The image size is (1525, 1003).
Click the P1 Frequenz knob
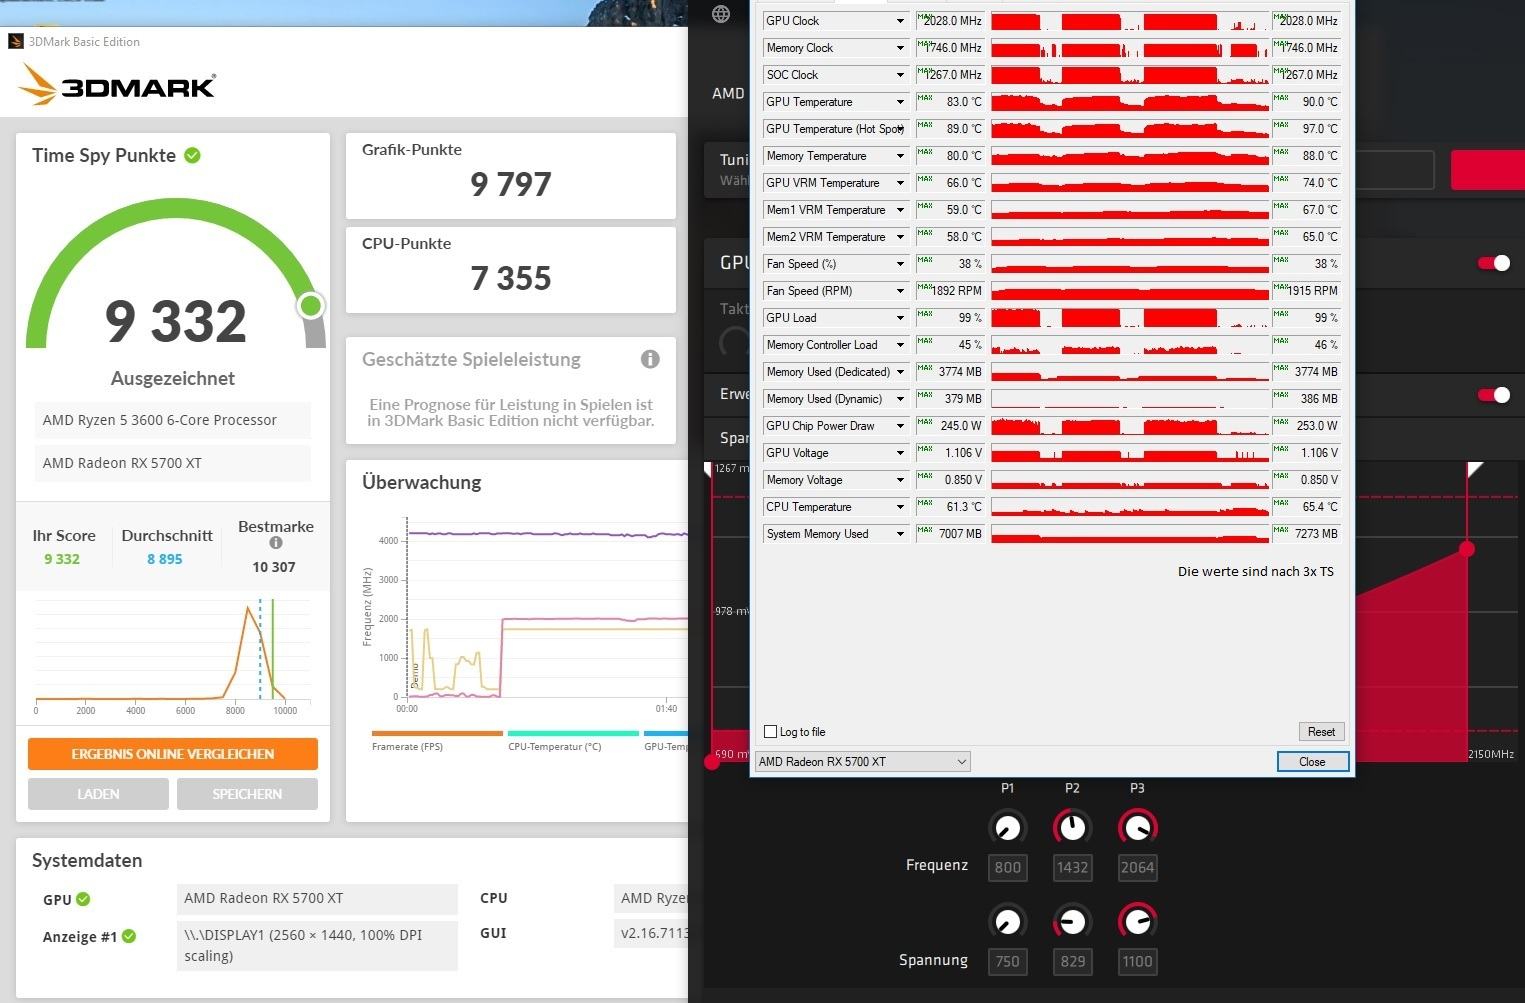[1007, 827]
